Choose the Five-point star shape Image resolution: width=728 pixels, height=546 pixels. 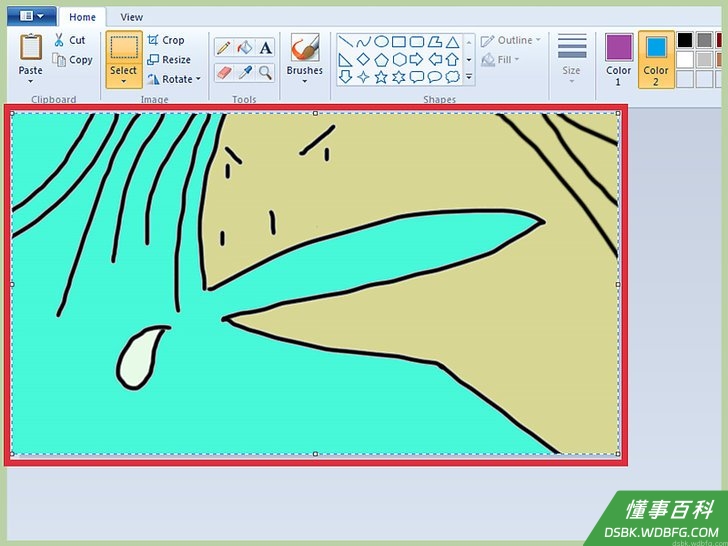[381, 77]
